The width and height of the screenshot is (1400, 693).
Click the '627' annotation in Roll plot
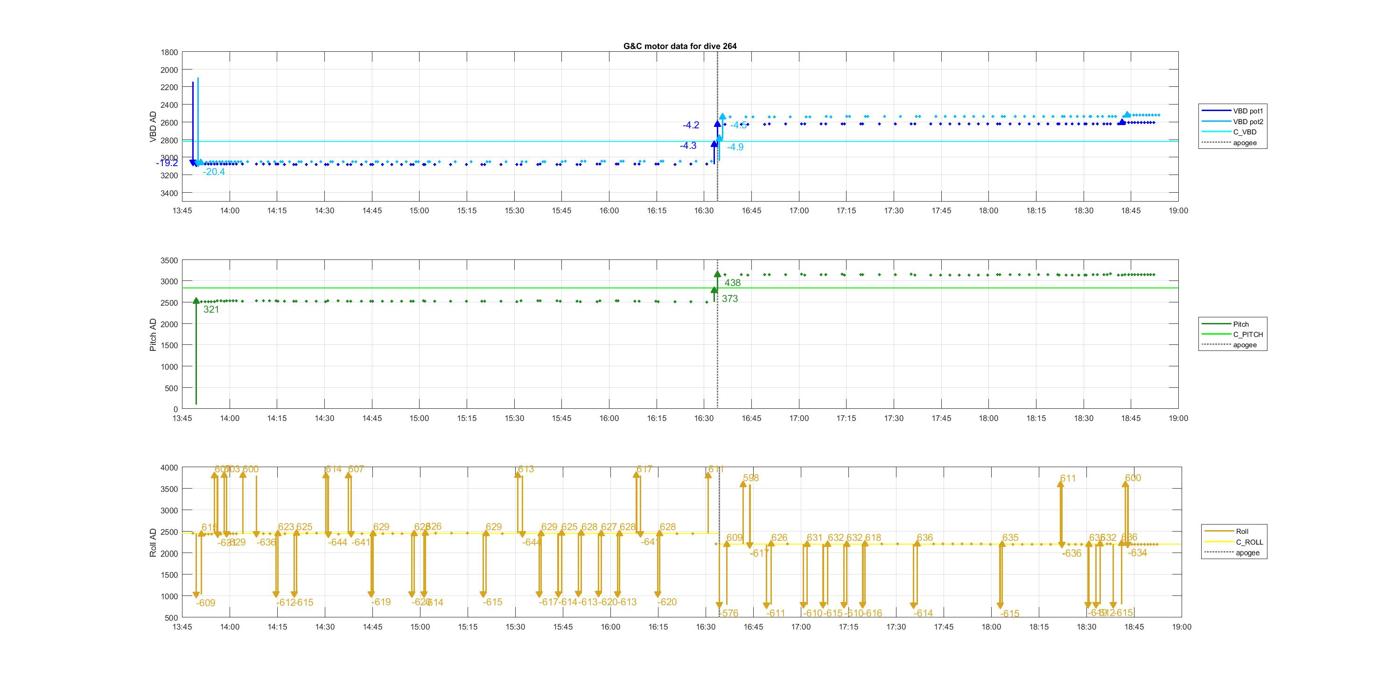pos(608,527)
